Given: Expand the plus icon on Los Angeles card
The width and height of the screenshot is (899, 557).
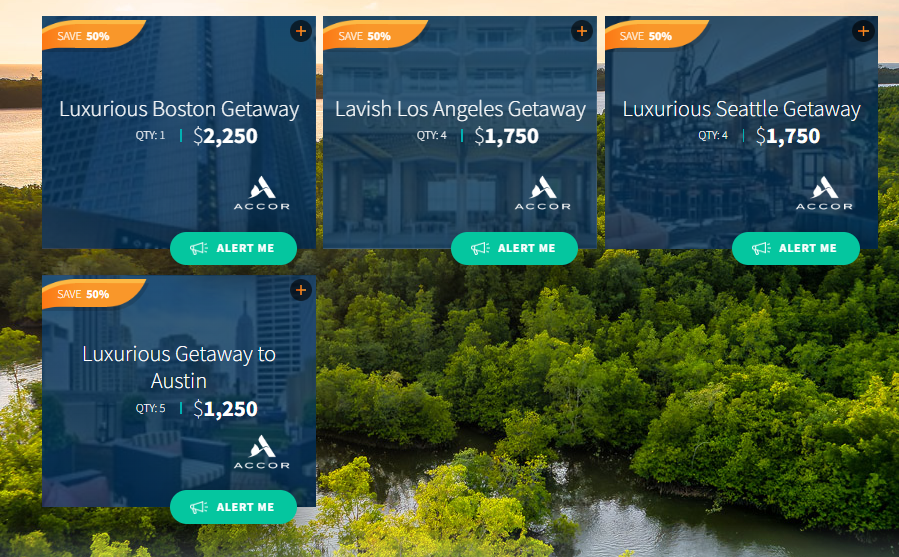Looking at the screenshot, I should pyautogui.click(x=581, y=31).
